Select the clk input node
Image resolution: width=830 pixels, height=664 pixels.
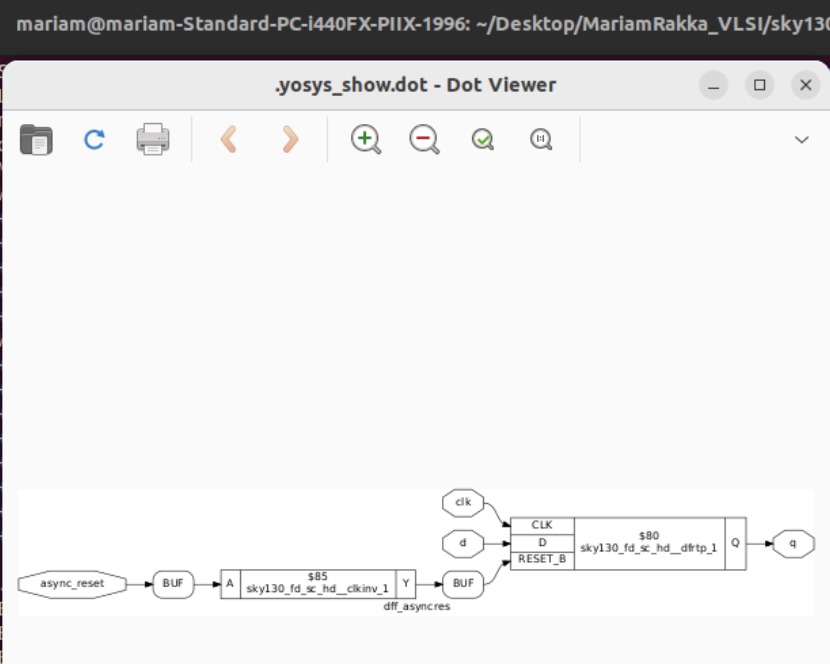(x=463, y=503)
